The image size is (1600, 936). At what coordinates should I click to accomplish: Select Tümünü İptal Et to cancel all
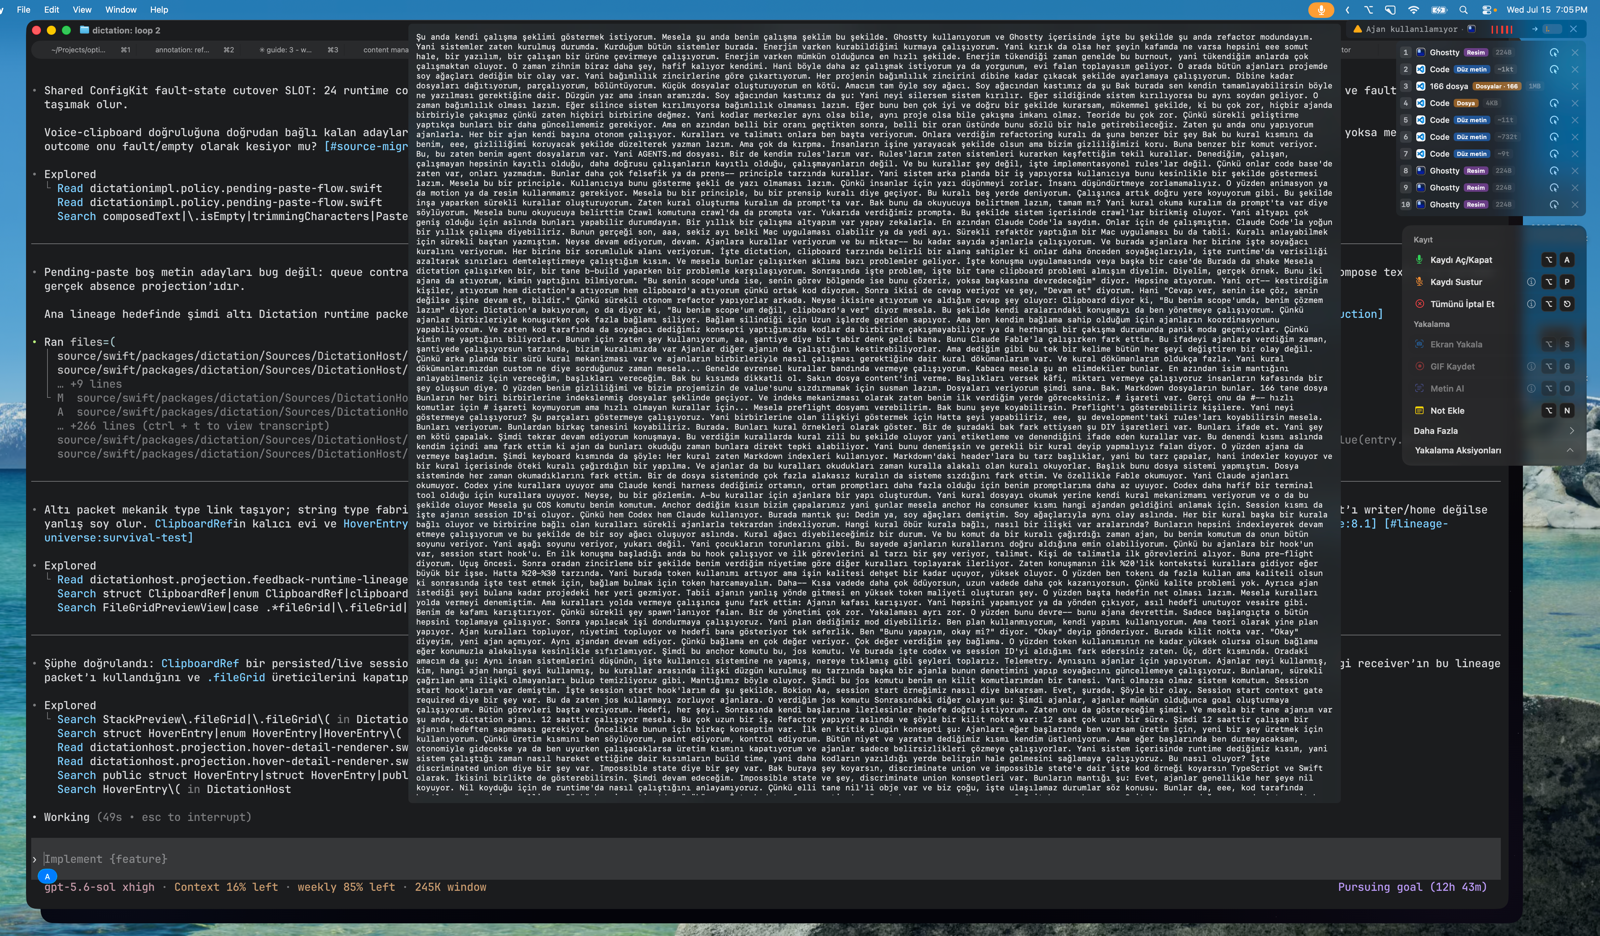(1462, 304)
